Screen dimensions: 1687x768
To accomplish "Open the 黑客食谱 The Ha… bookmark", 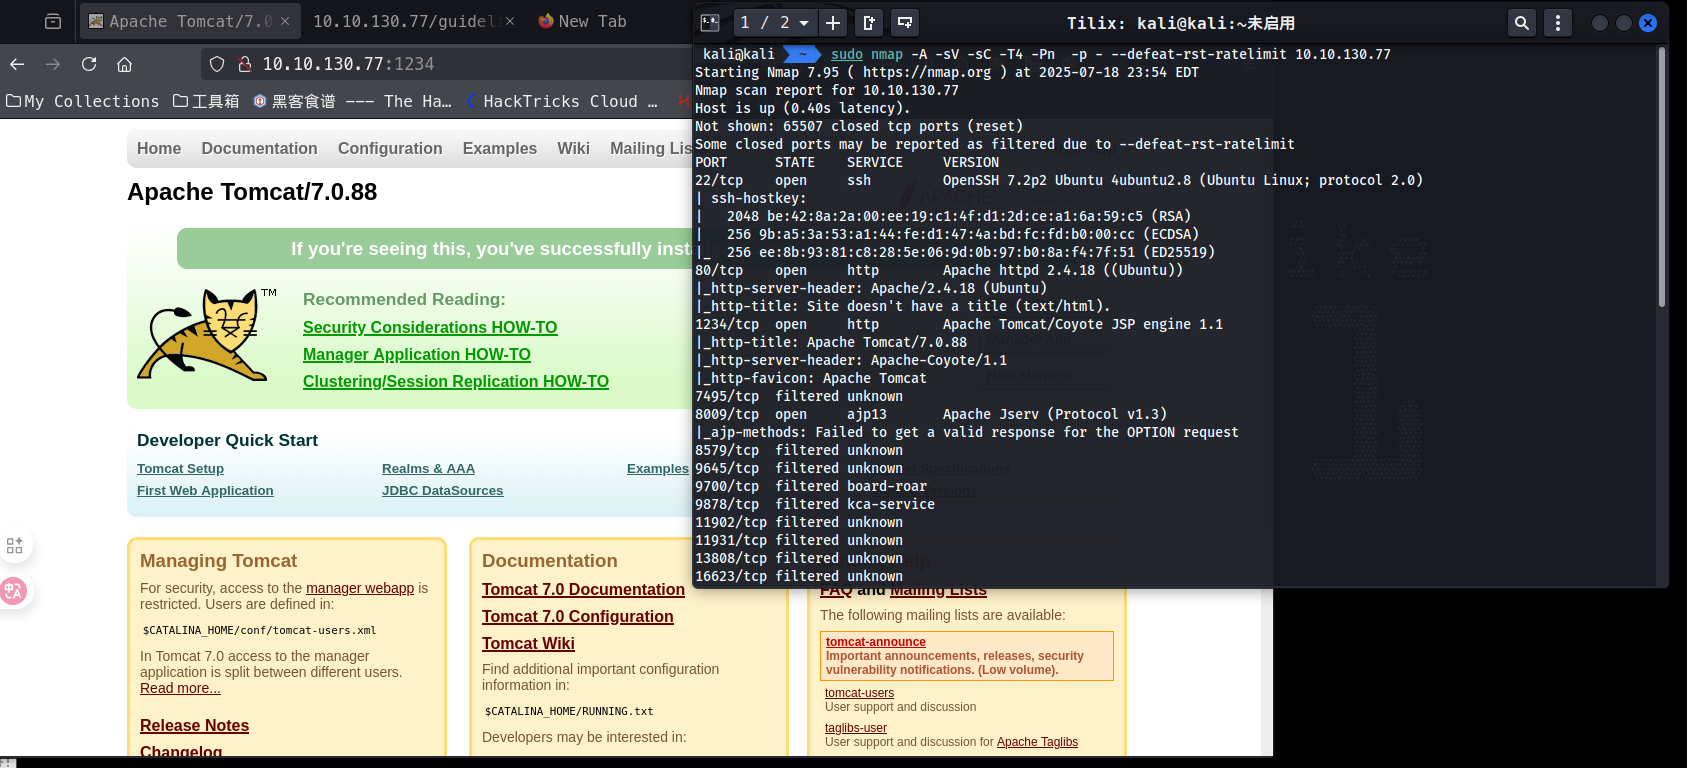I will click(x=352, y=101).
